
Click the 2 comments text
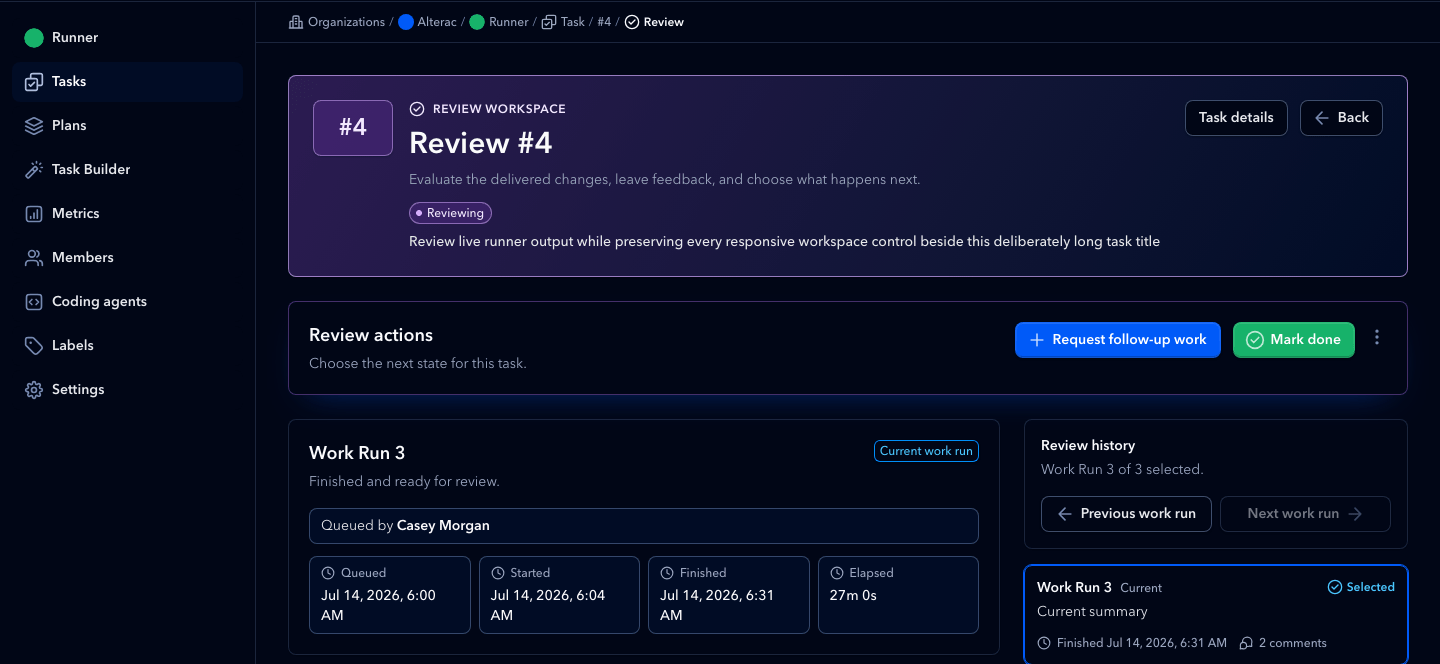pyautogui.click(x=1292, y=643)
